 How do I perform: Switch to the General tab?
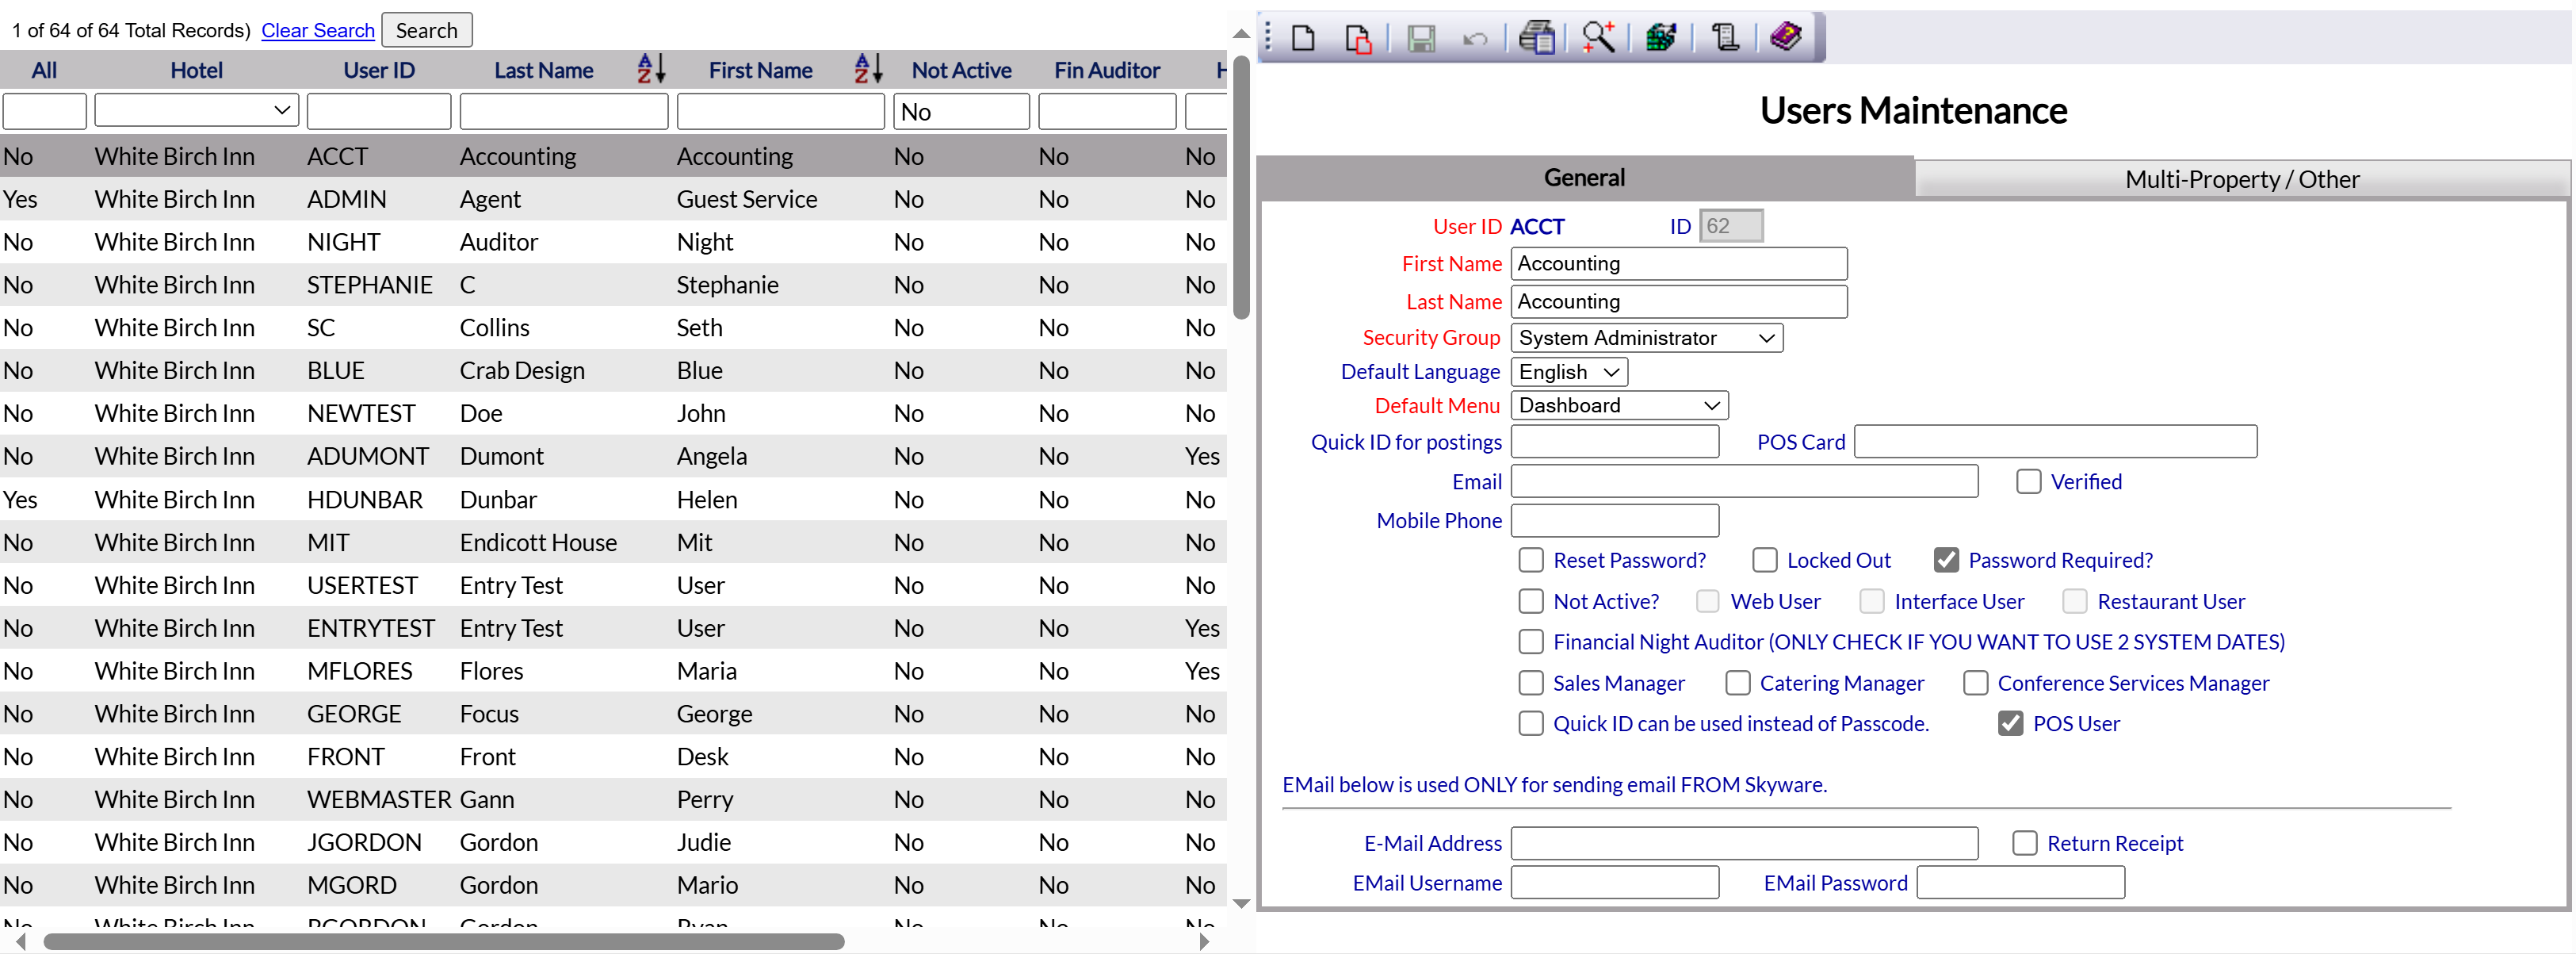pyautogui.click(x=1585, y=177)
